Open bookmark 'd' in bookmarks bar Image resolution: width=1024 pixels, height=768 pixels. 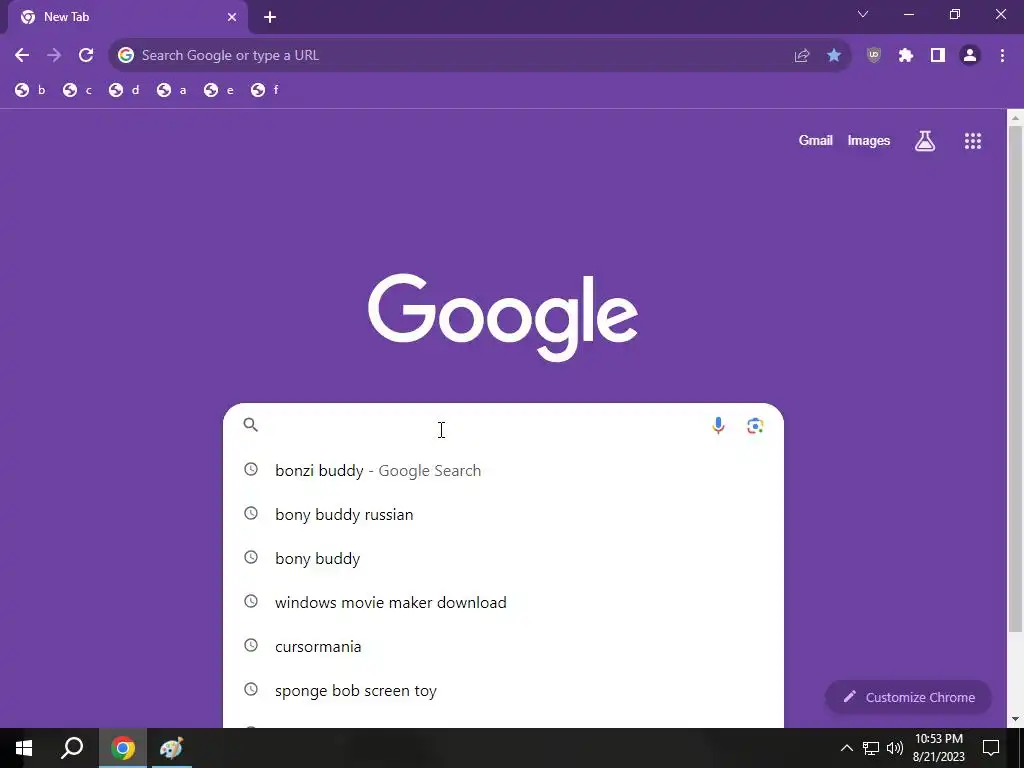coord(124,90)
